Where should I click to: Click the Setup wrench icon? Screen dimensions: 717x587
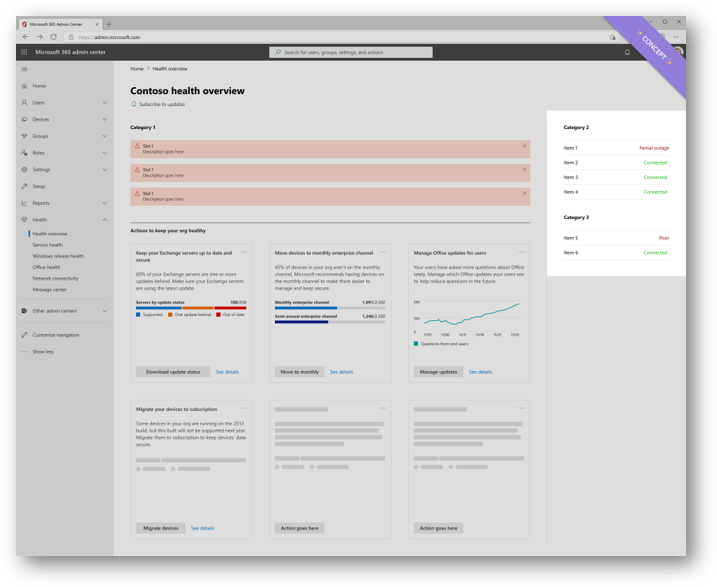[24, 186]
